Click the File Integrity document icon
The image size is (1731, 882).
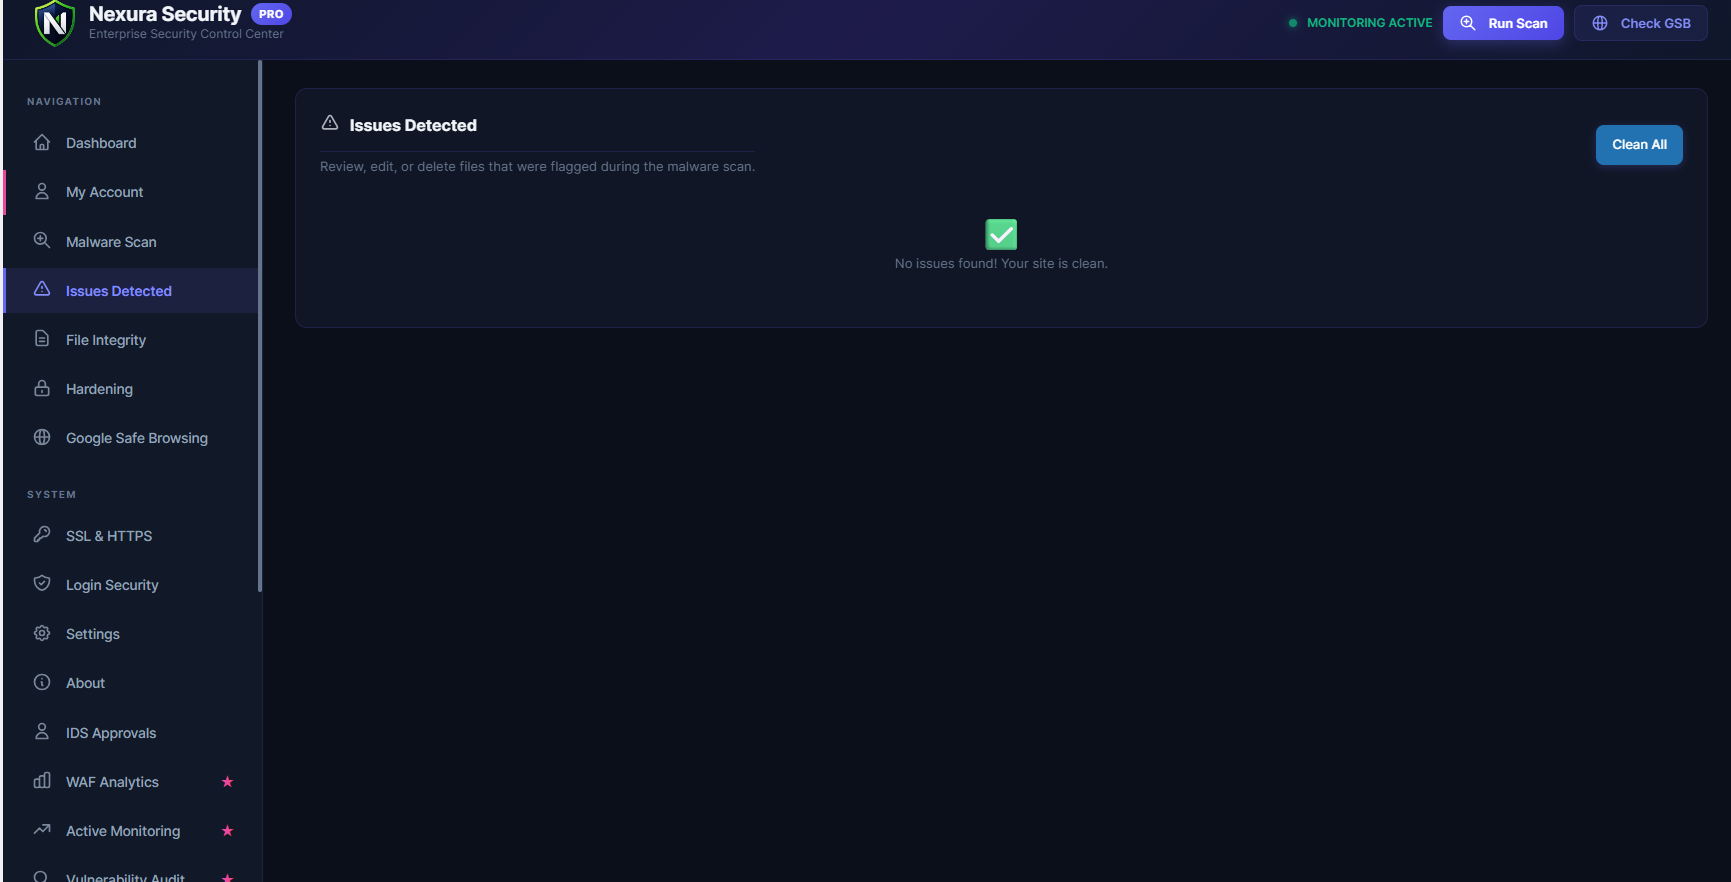(42, 339)
